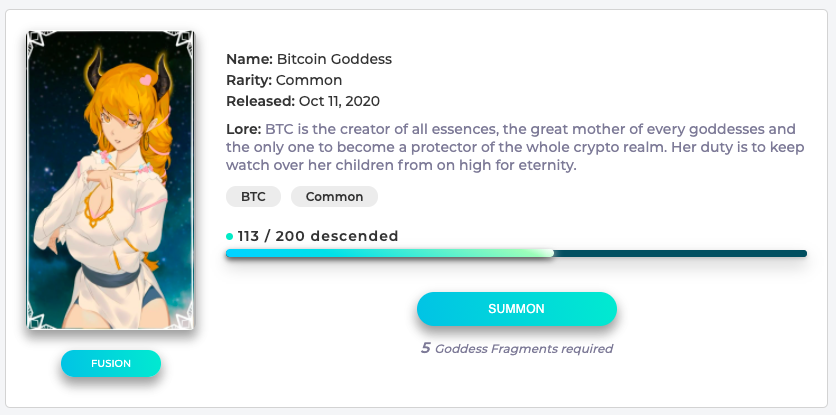Click the Rarity: Common line
The width and height of the screenshot is (836, 415).
pos(284,80)
